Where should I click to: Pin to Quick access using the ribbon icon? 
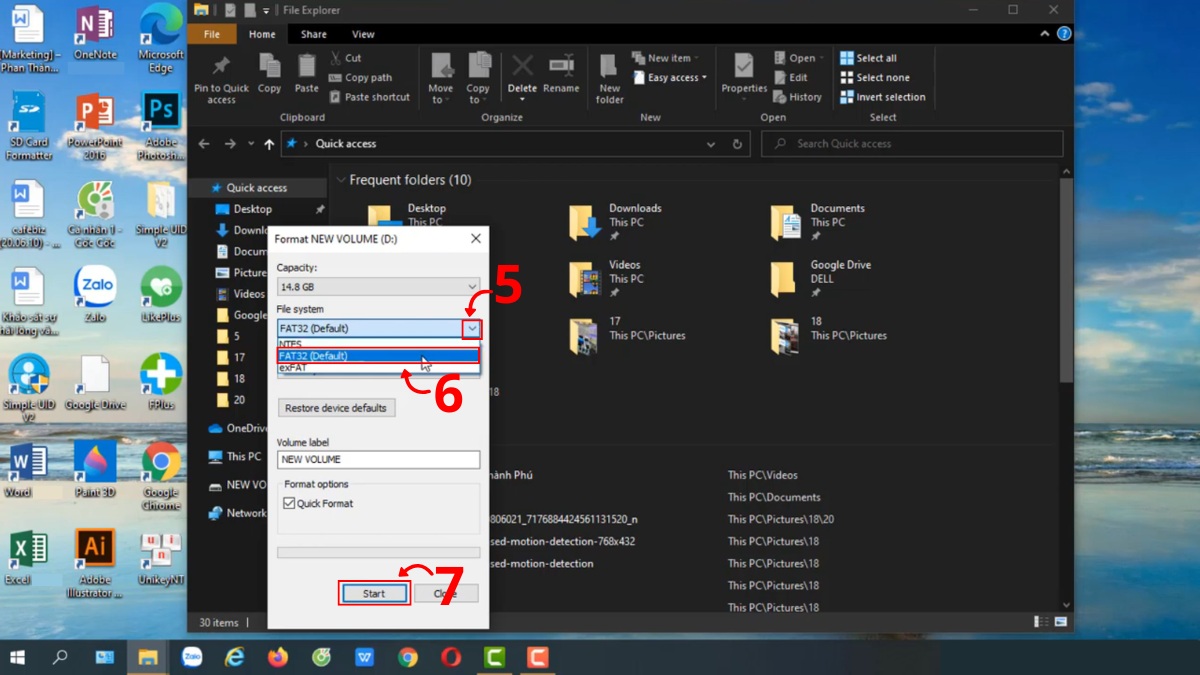coord(221,77)
